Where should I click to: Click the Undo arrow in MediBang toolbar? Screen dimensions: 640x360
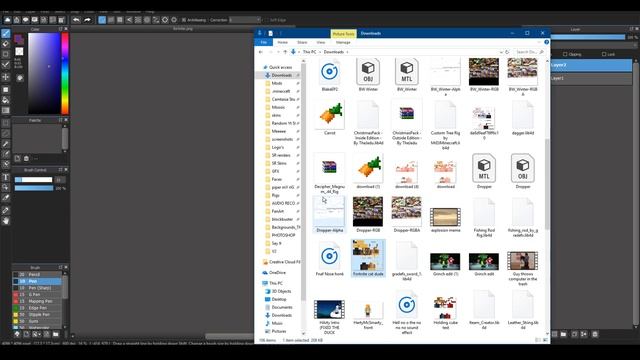[76, 20]
